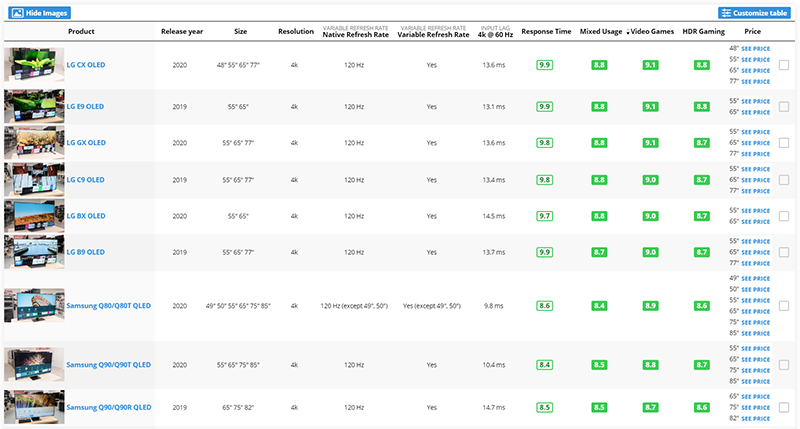
Task: Sort by the Product column header
Action: click(x=81, y=31)
